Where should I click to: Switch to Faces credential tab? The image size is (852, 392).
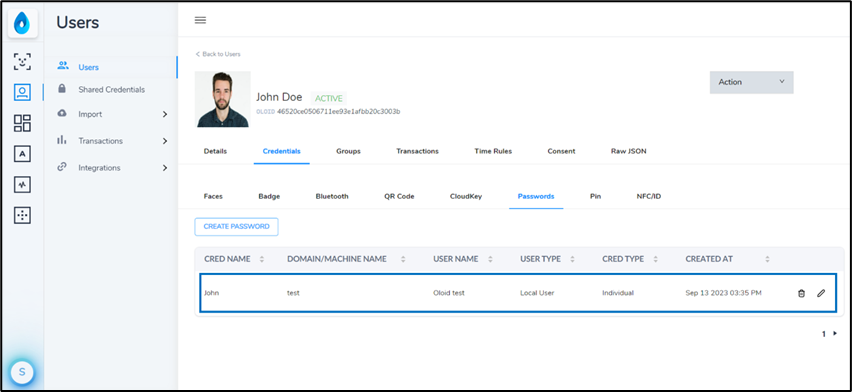[213, 196]
